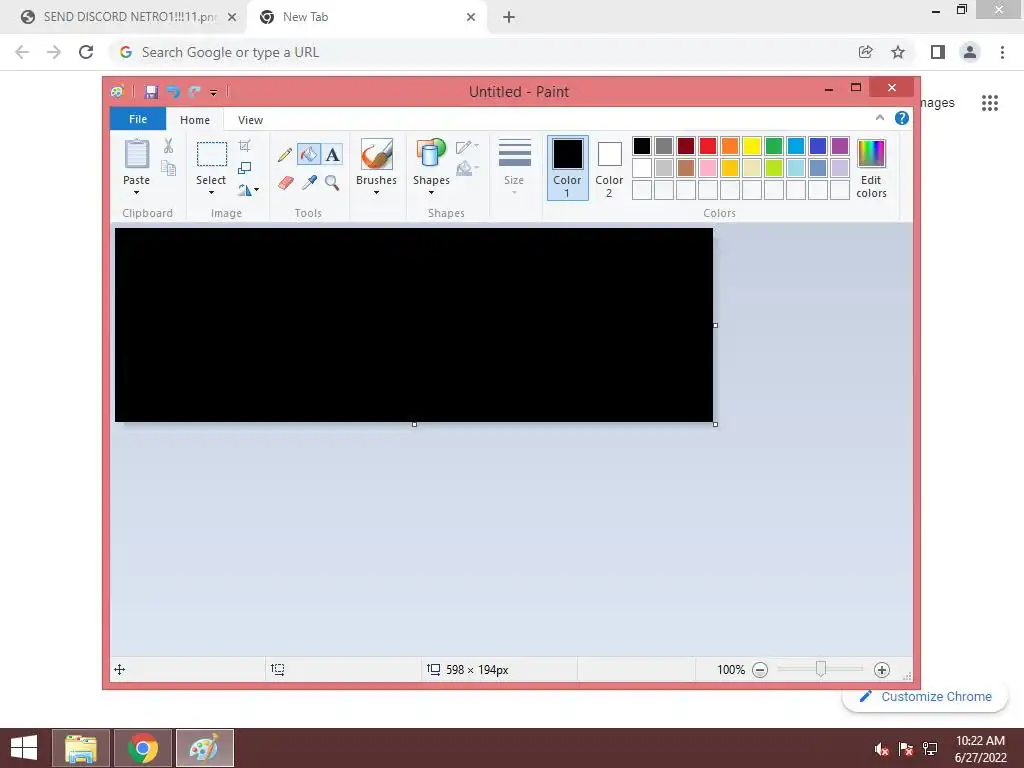1024x768 pixels.
Task: Select the Pencil tool in Paint
Action: click(284, 155)
